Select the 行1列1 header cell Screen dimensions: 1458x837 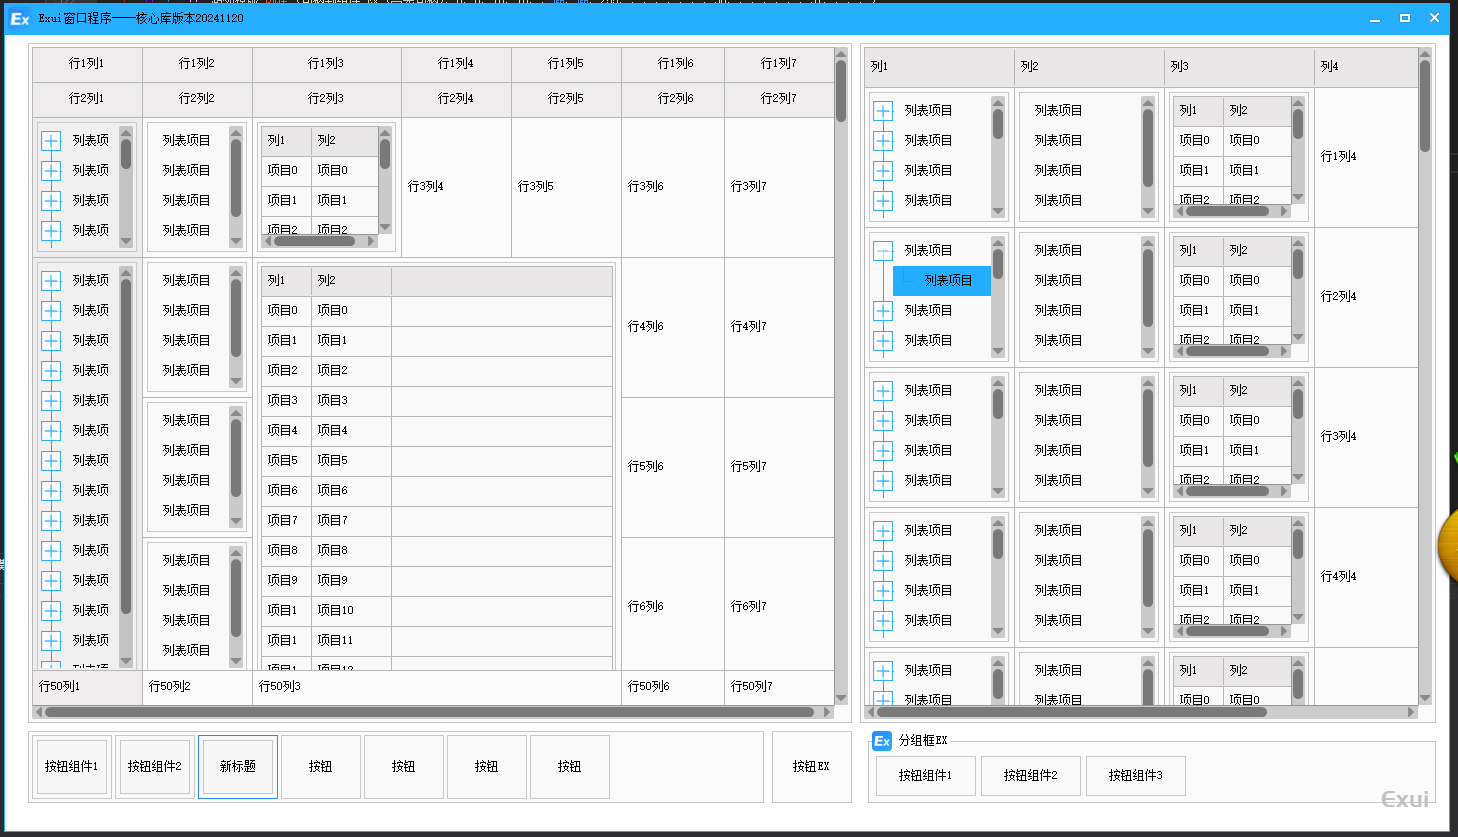[87, 64]
